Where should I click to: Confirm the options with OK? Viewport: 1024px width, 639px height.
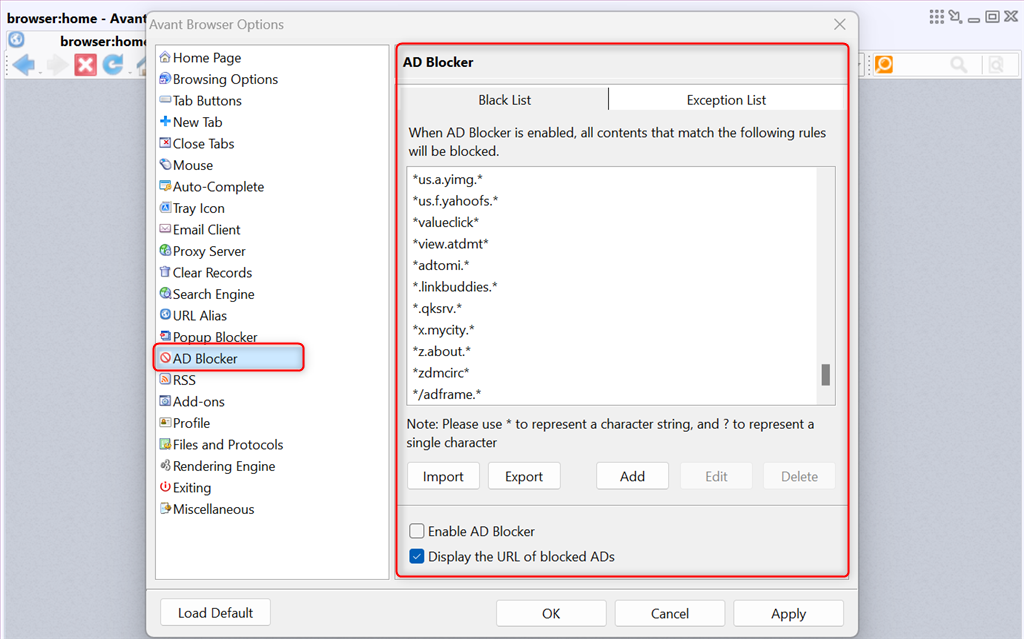point(551,614)
